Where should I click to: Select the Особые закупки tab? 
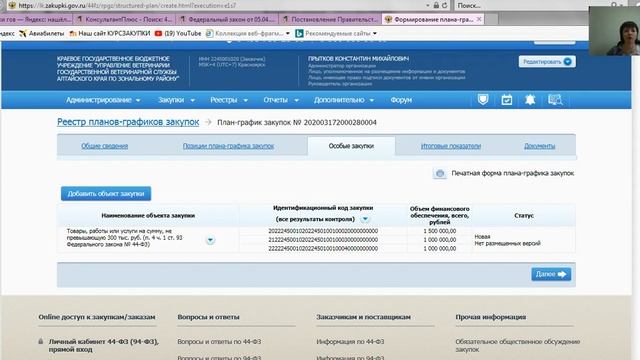click(x=351, y=146)
